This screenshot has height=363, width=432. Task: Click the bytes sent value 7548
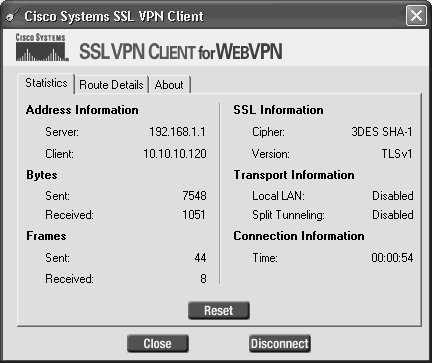coord(194,196)
